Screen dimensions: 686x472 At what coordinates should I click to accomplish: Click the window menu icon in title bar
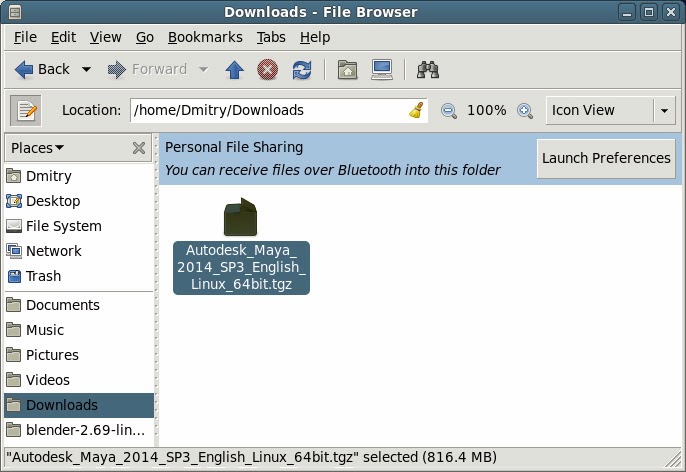click(x=14, y=12)
